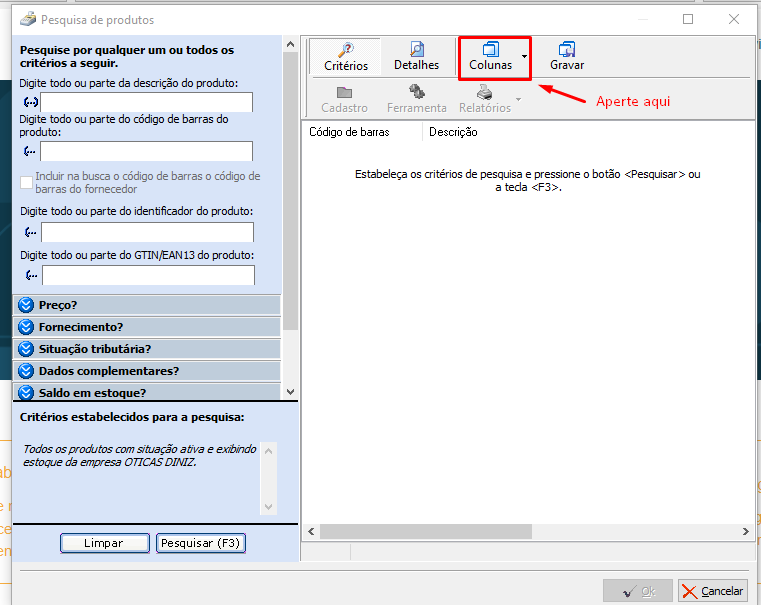Click the results horizontal scrollbar right arrow
Screen dimensions: 761x605
(x=745, y=532)
